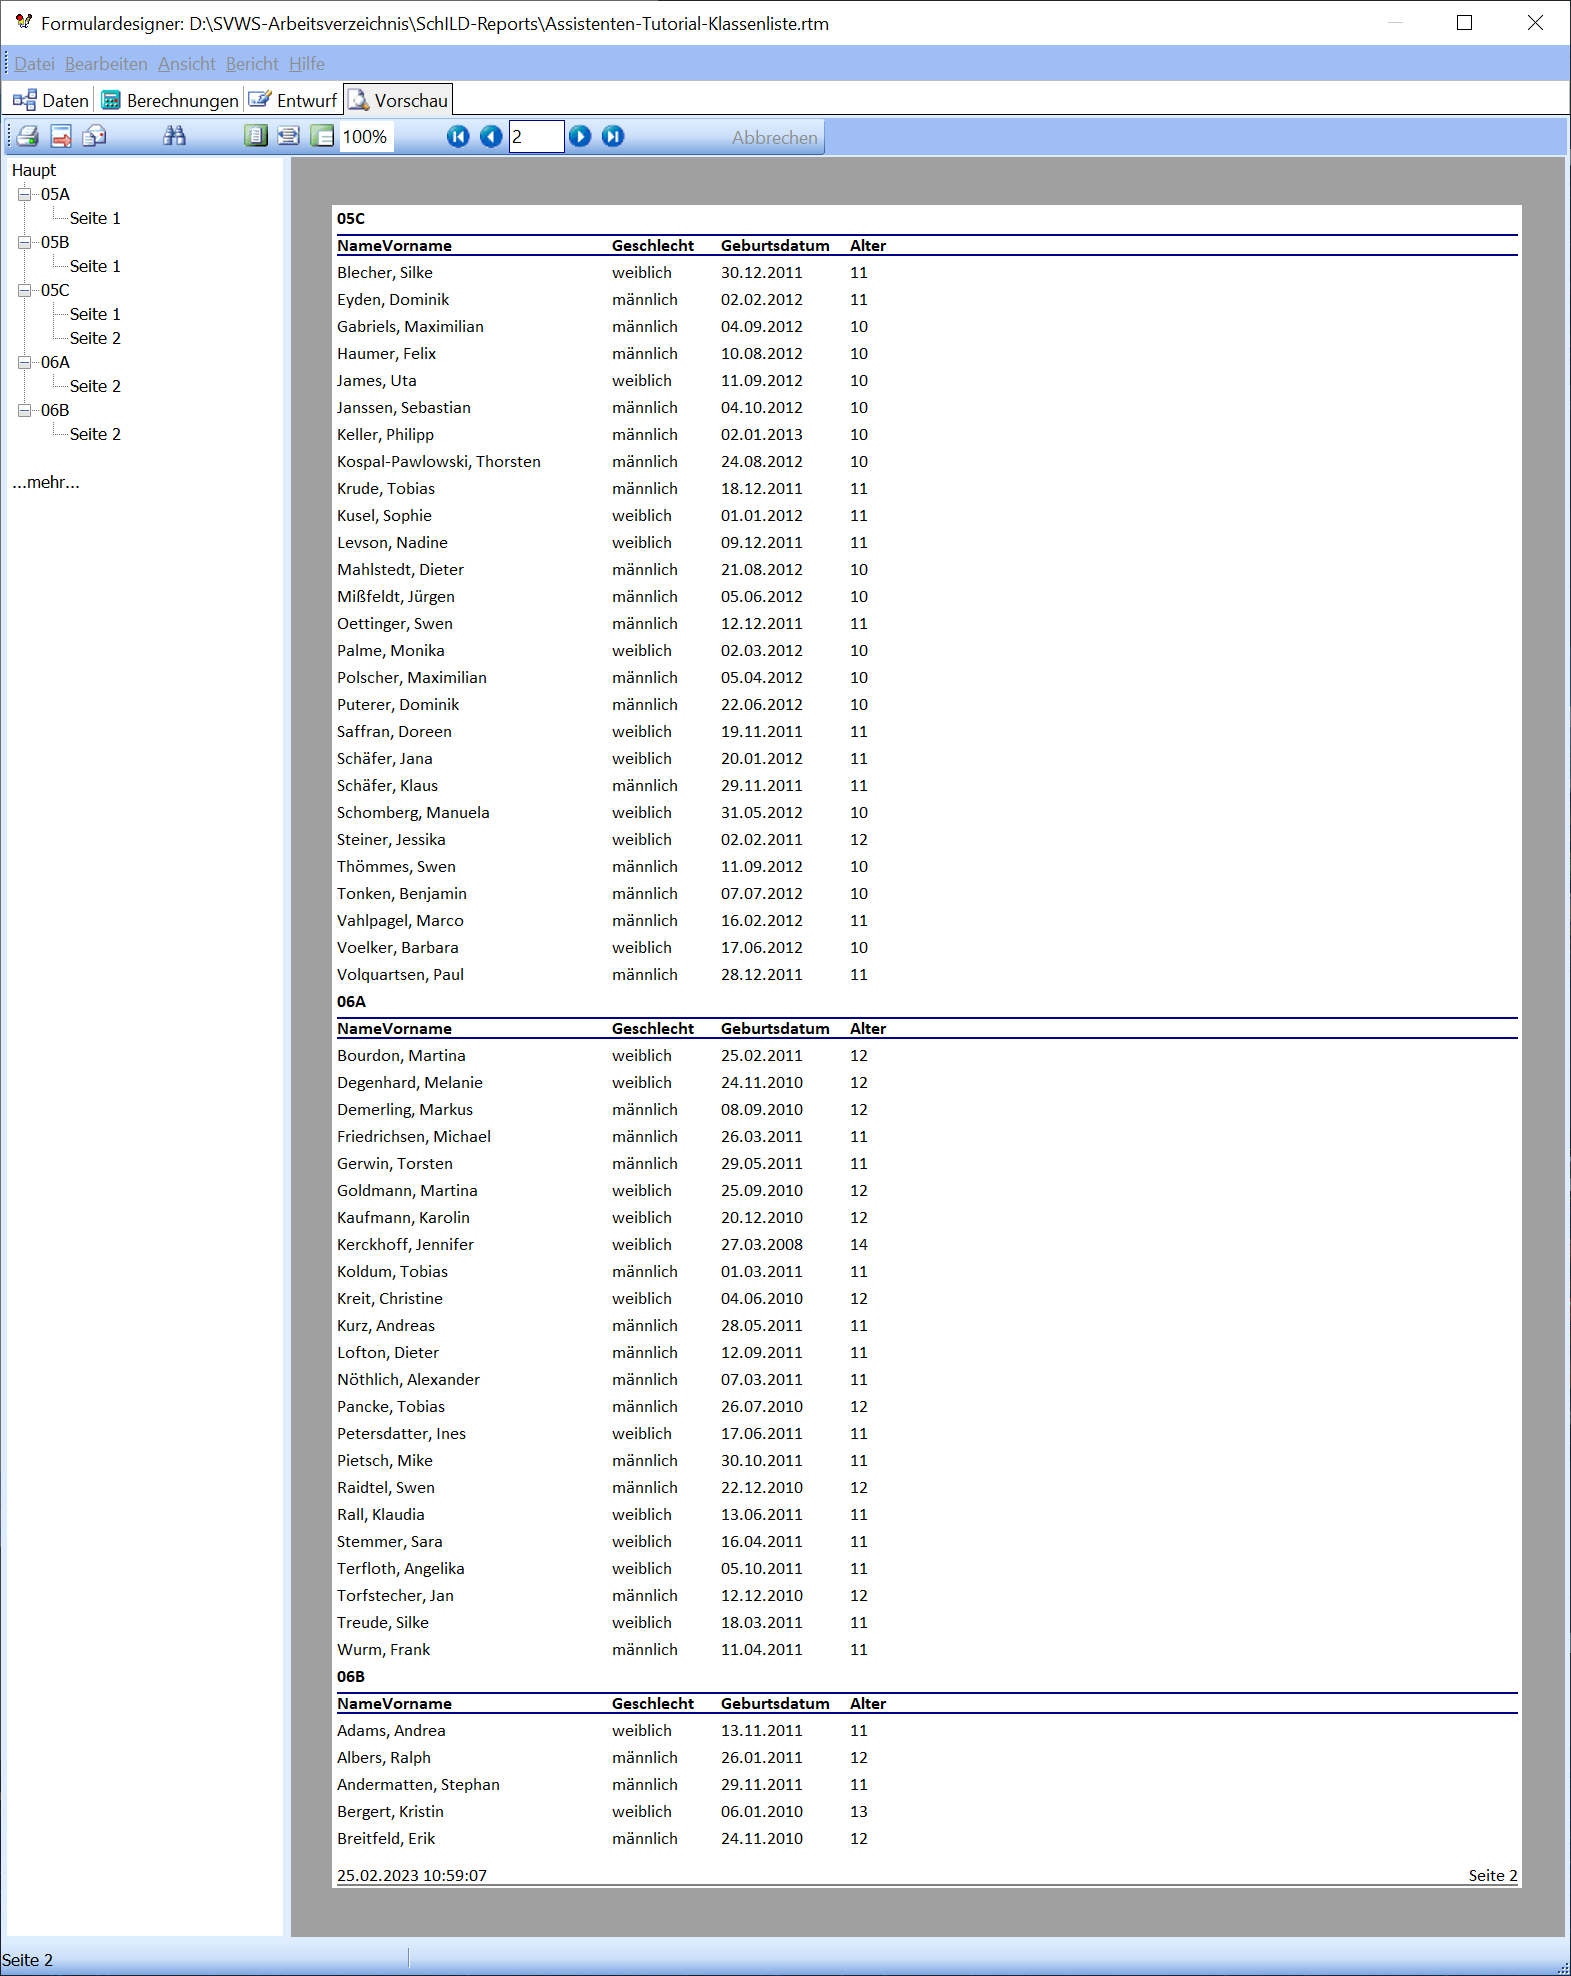Open the Bearbeiten menu
1571x1976 pixels.
point(106,64)
